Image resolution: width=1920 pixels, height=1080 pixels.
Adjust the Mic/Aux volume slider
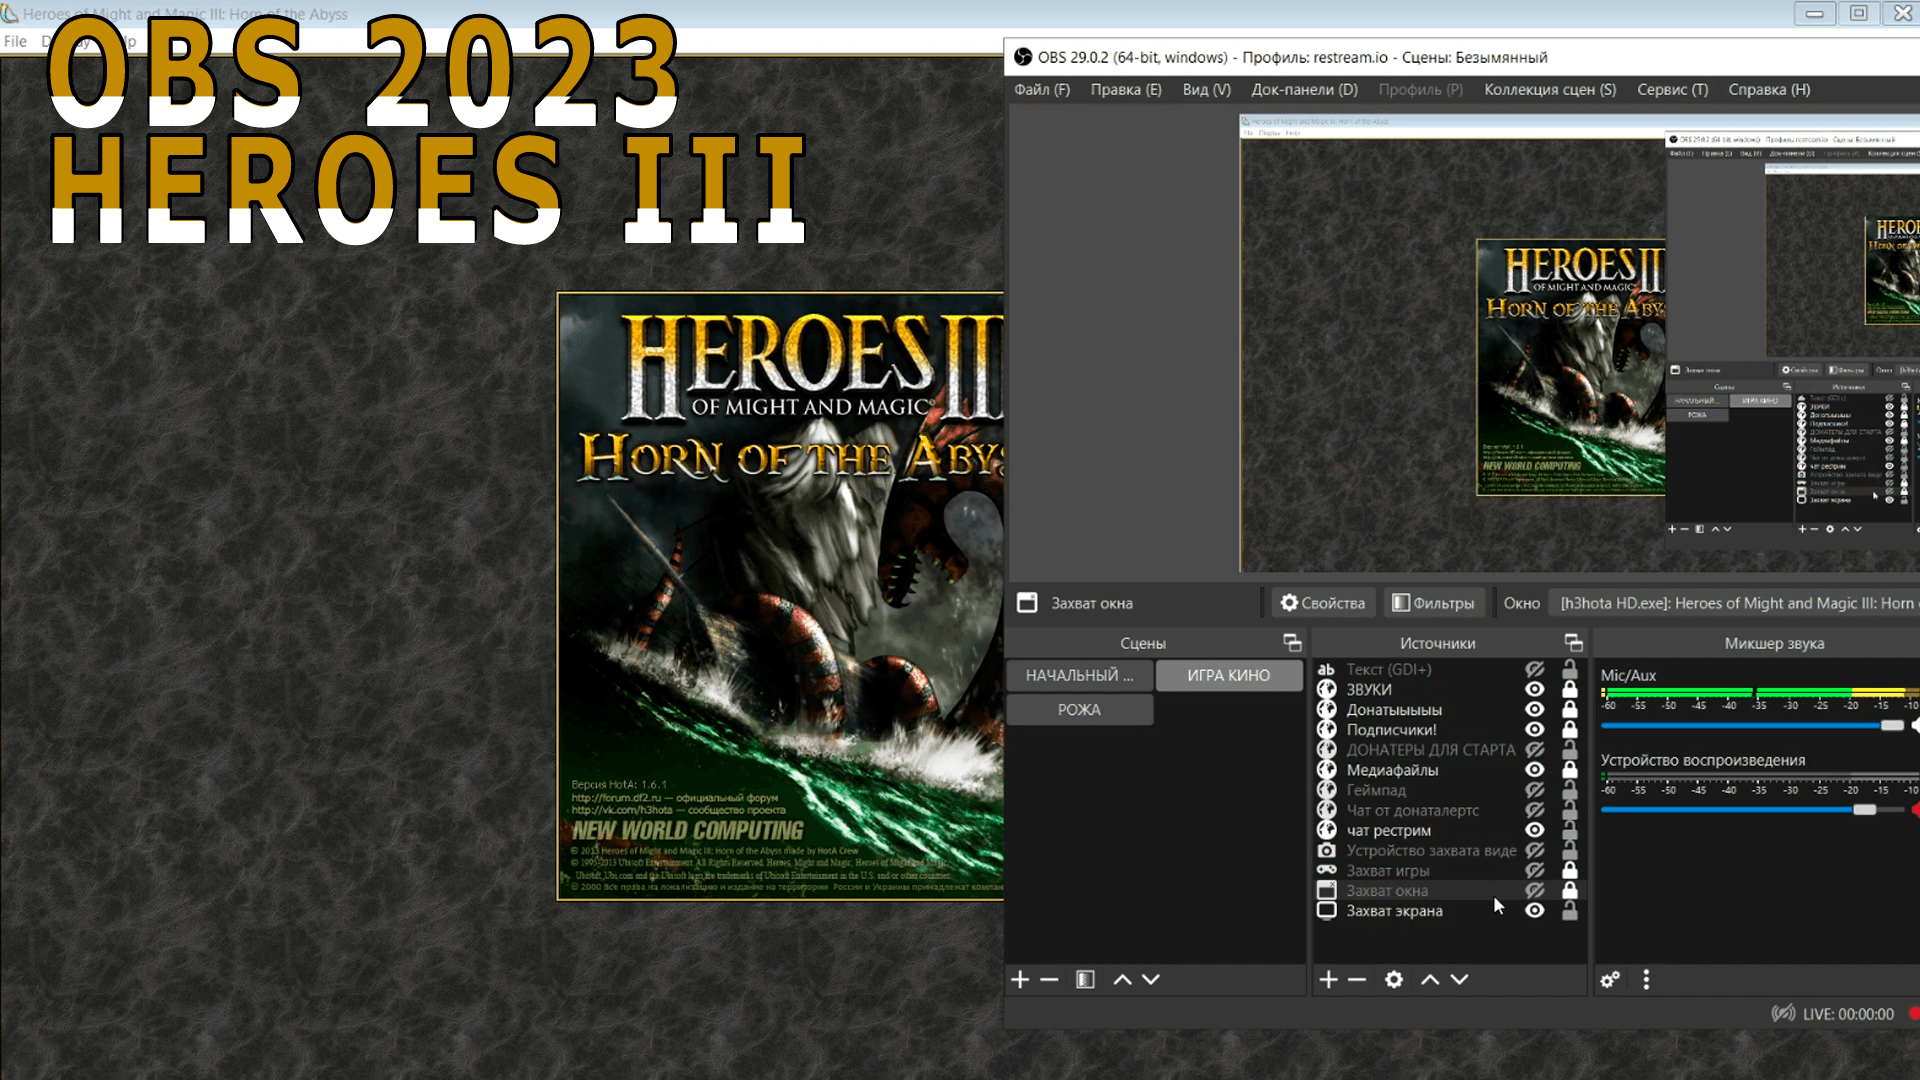click(1891, 726)
